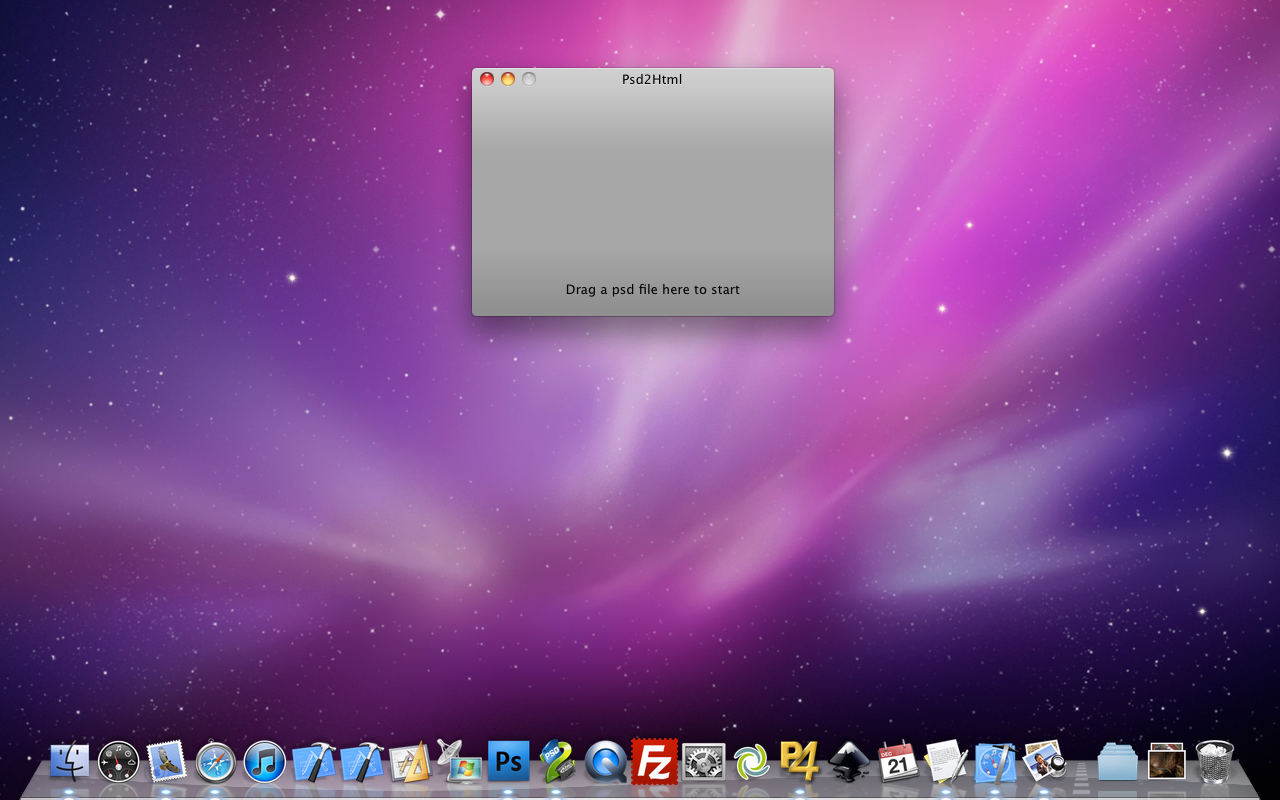Viewport: 1280px width, 800px height.
Task: Close the Psd2Html window
Action: (x=487, y=79)
